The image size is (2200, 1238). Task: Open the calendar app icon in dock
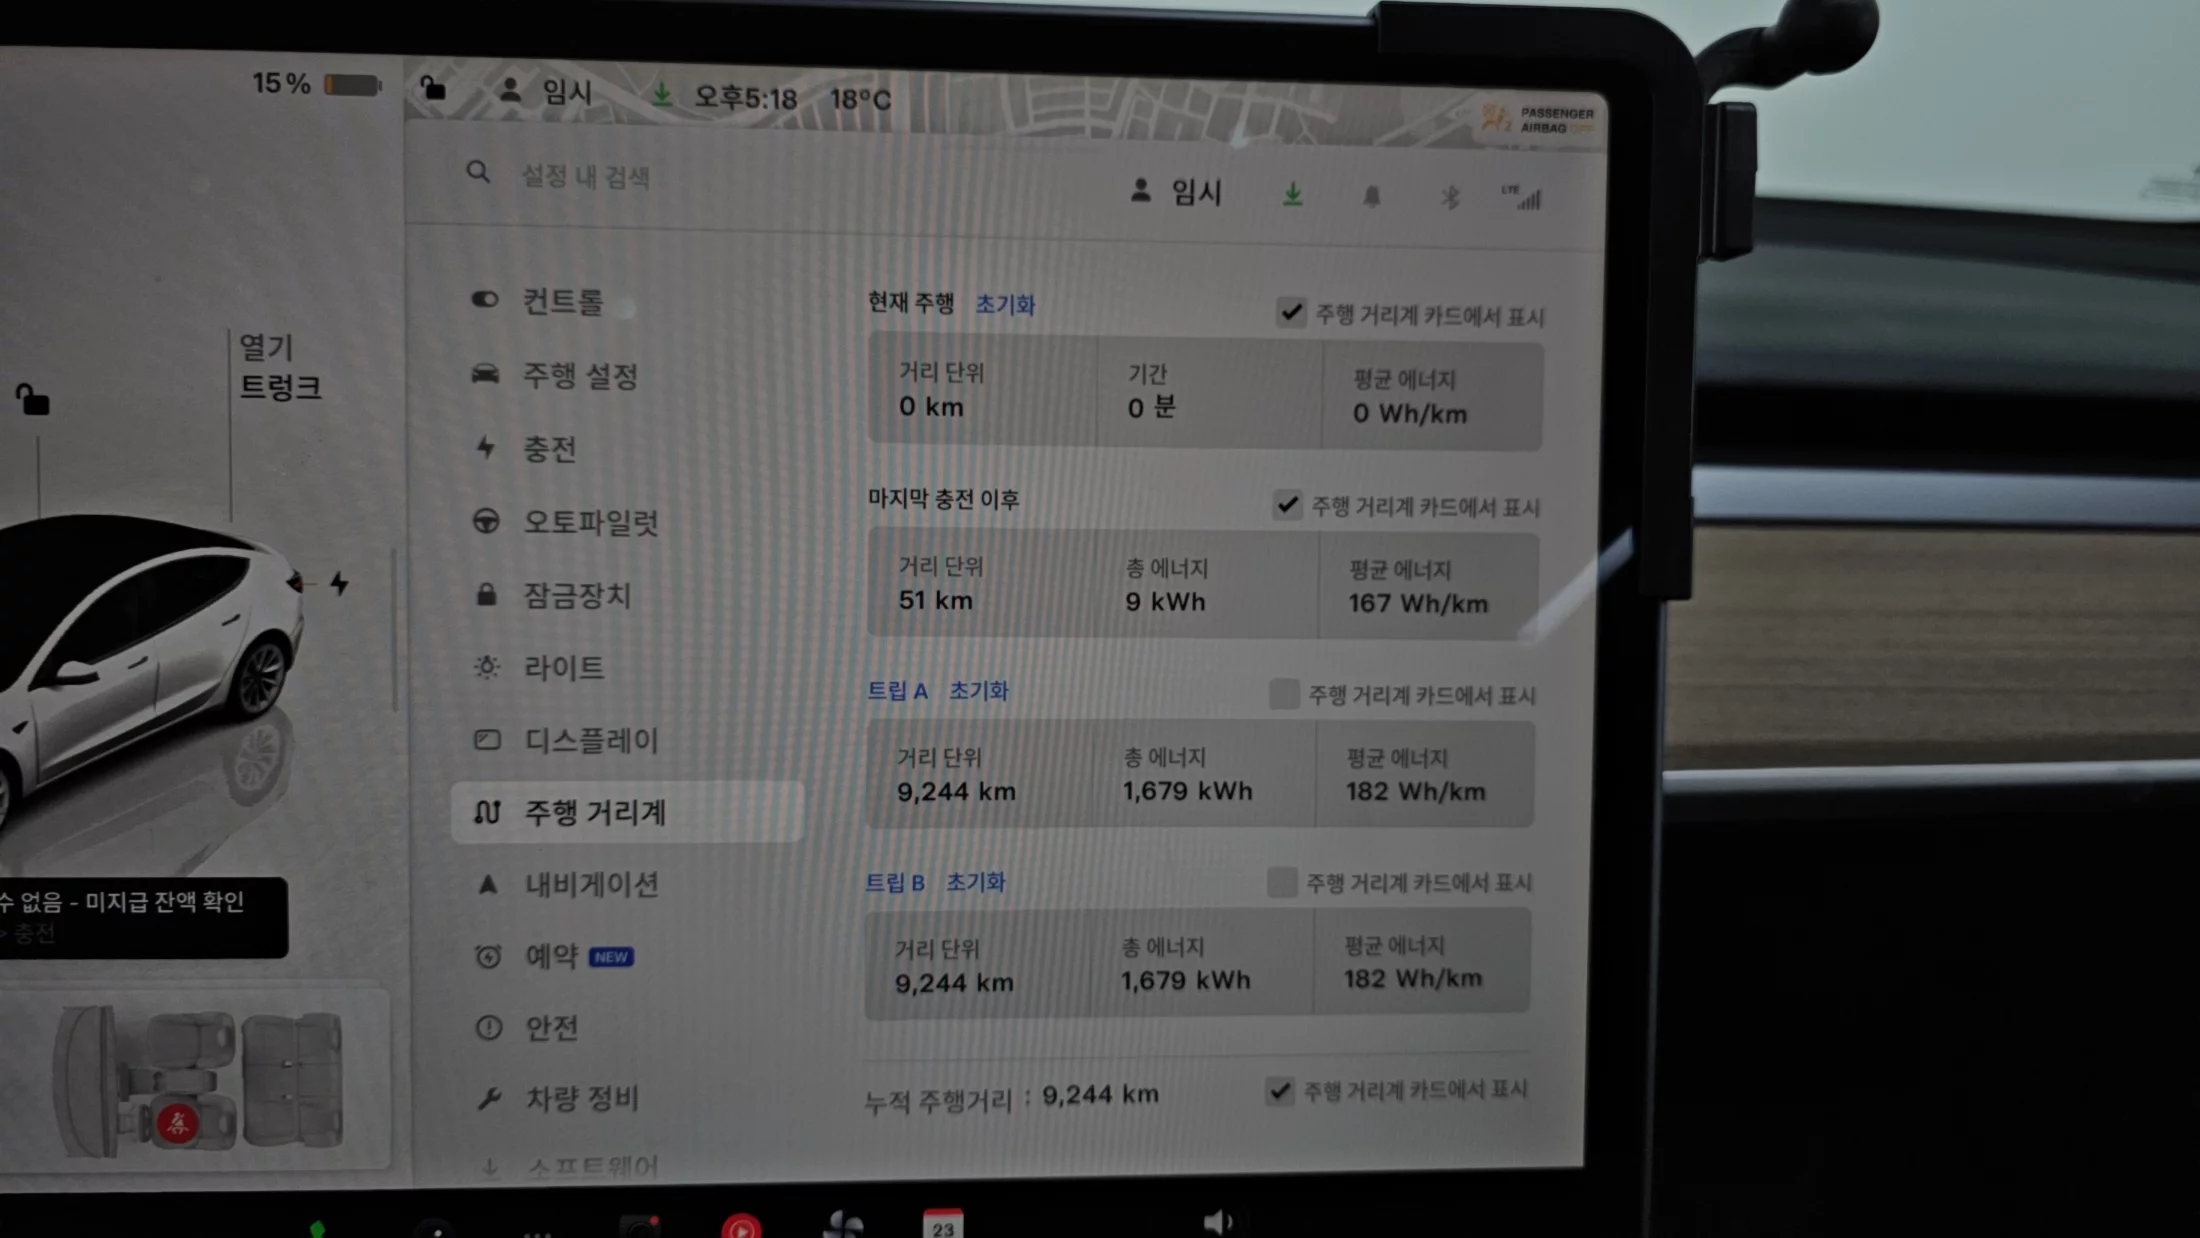coord(942,1225)
